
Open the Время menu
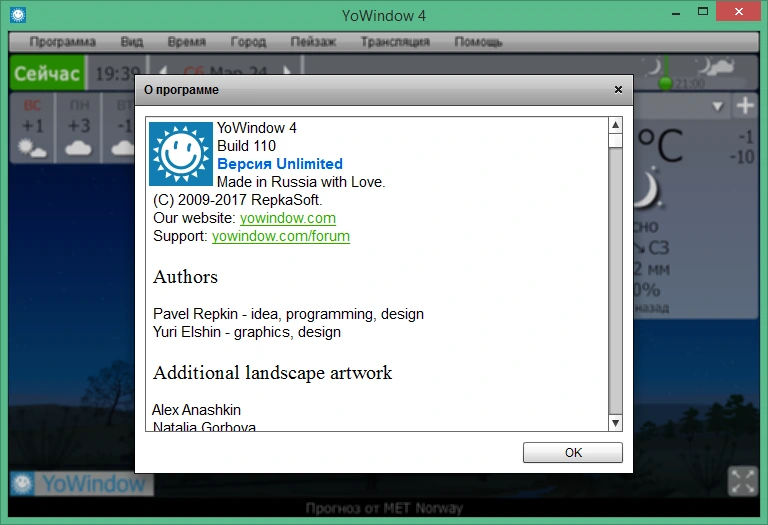point(187,42)
